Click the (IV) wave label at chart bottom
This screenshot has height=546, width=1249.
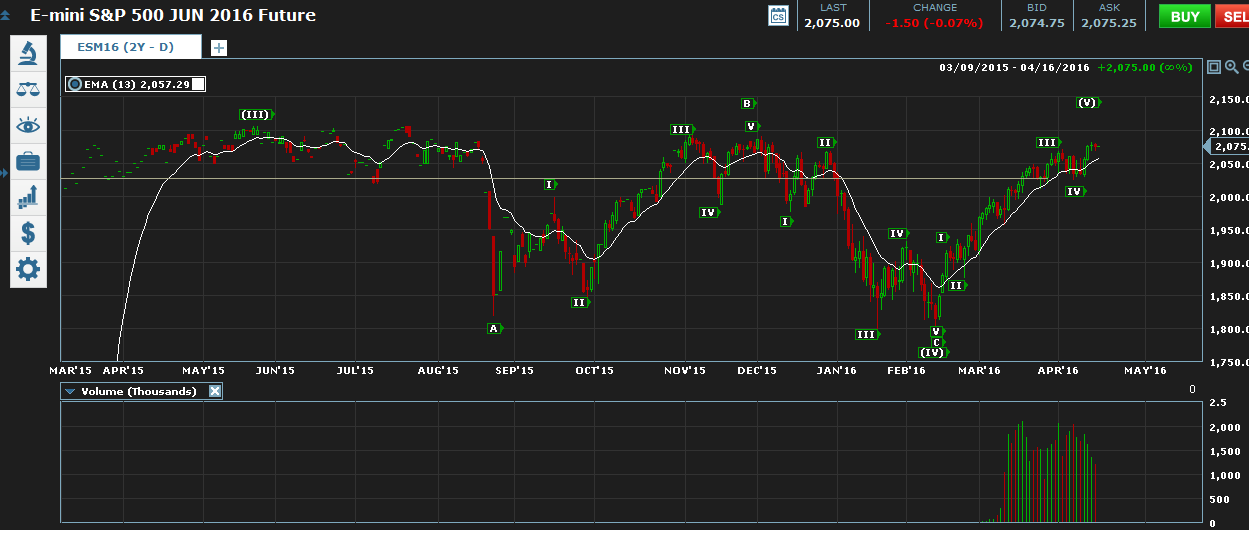coord(931,352)
